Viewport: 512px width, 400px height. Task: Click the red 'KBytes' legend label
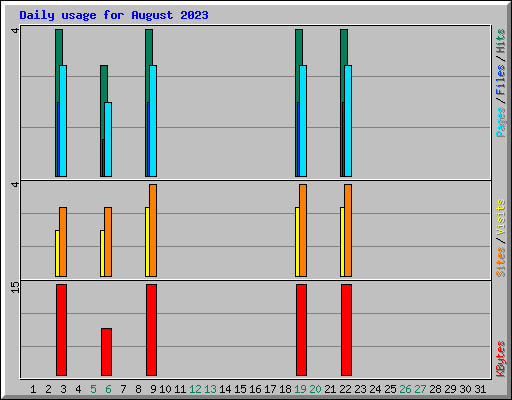pos(501,359)
